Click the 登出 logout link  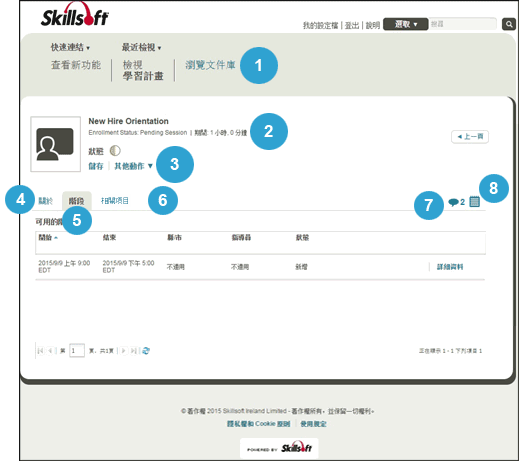352,25
